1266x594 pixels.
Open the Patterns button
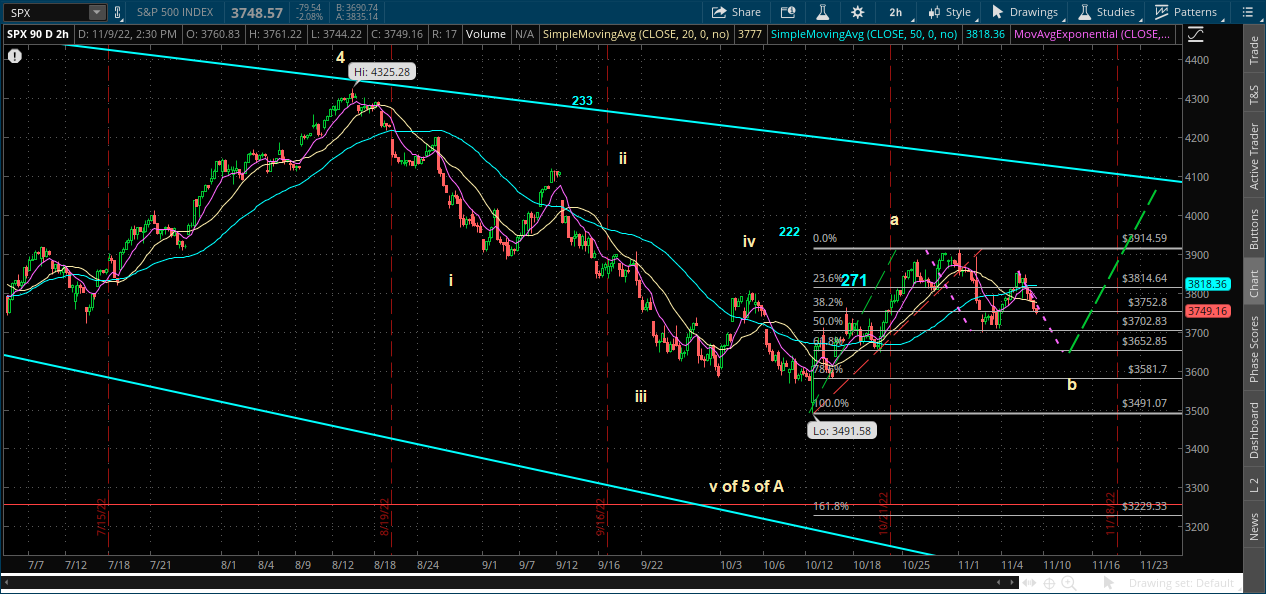[1186, 12]
